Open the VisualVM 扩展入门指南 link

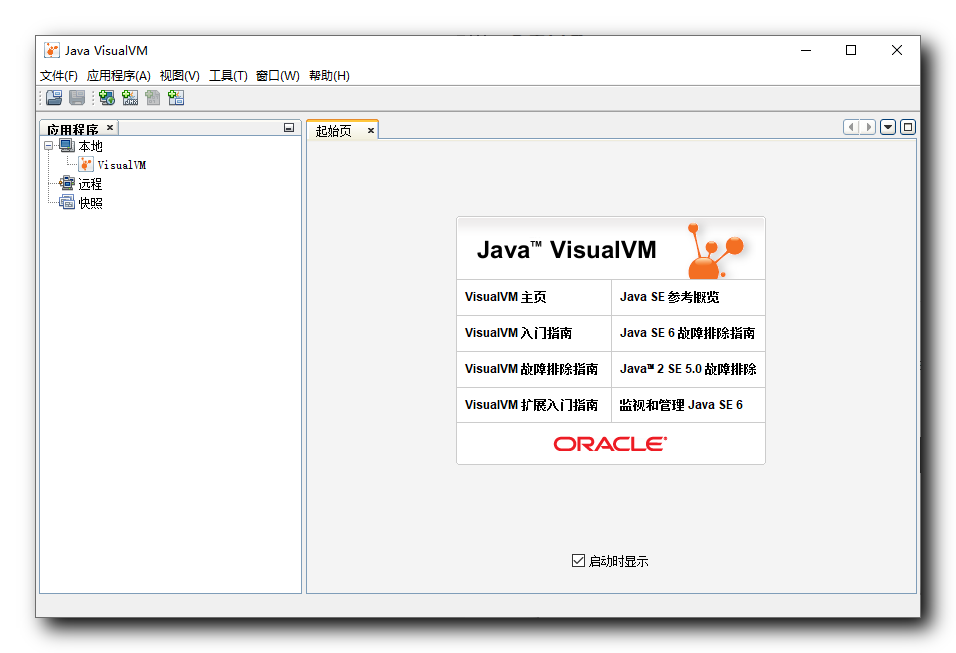[x=531, y=405]
